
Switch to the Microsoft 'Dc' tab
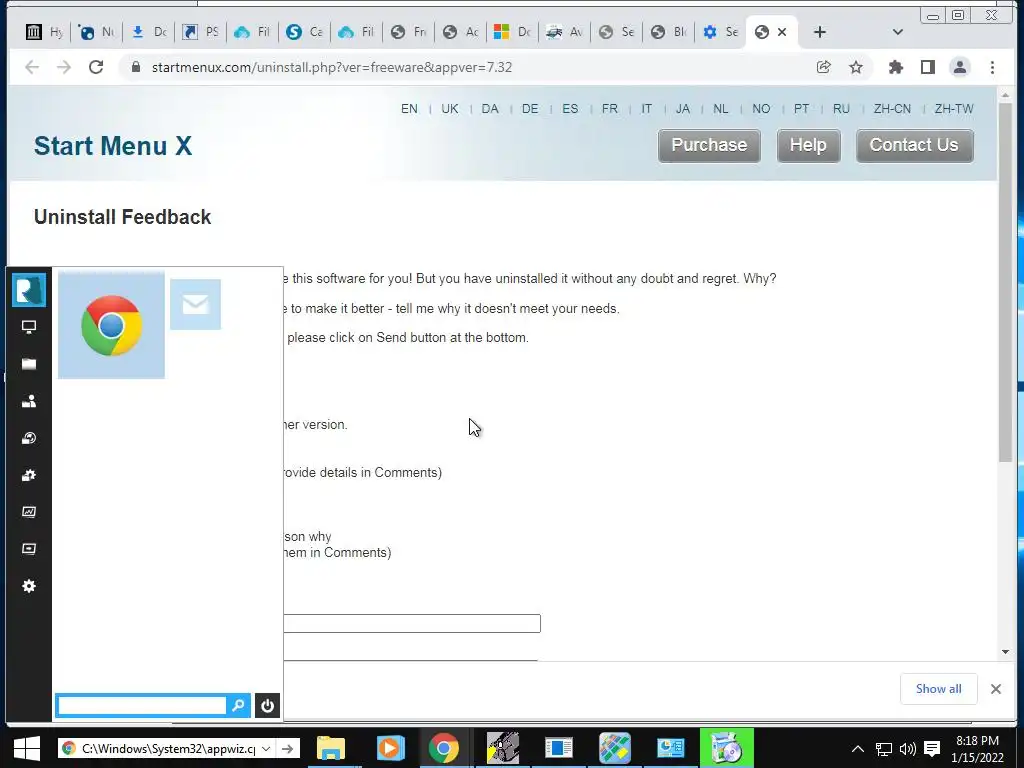click(513, 32)
